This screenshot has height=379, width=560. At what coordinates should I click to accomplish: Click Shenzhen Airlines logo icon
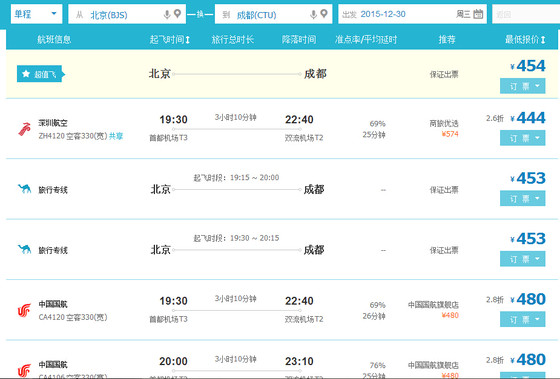tap(24, 129)
